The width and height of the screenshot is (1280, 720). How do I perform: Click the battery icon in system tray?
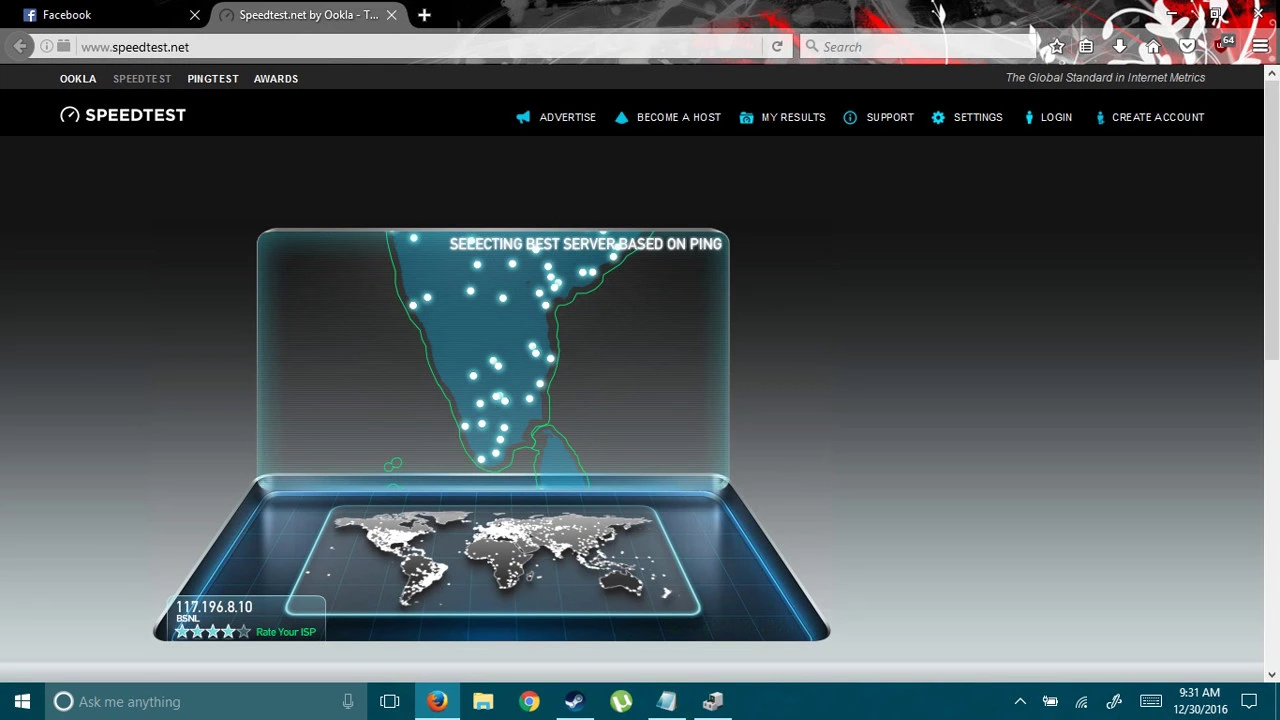(x=1050, y=701)
